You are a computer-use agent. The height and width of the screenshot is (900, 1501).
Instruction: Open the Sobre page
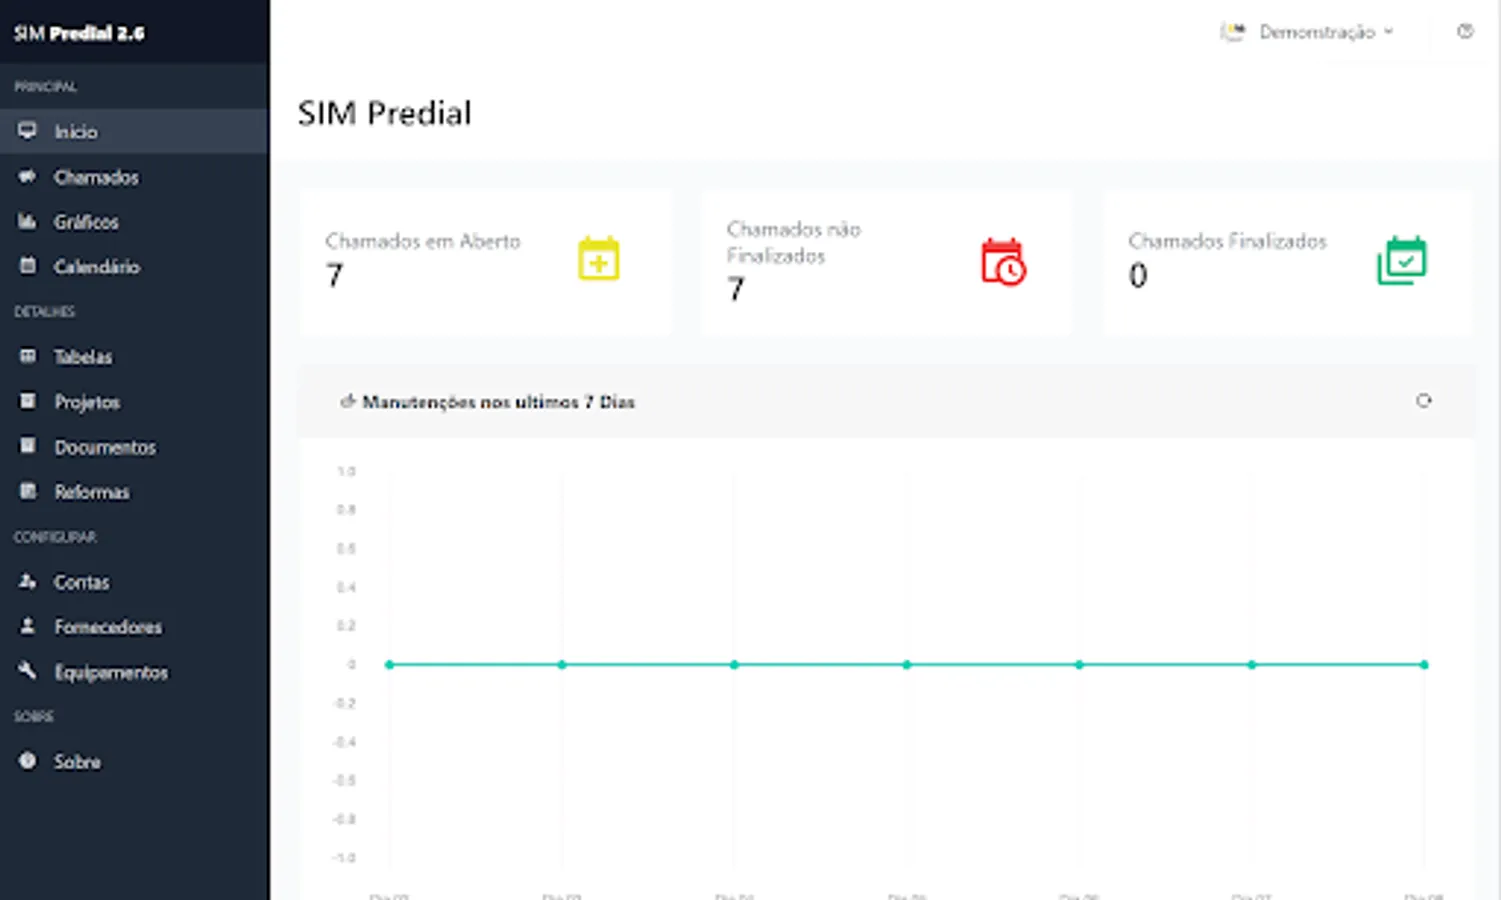[134, 762]
